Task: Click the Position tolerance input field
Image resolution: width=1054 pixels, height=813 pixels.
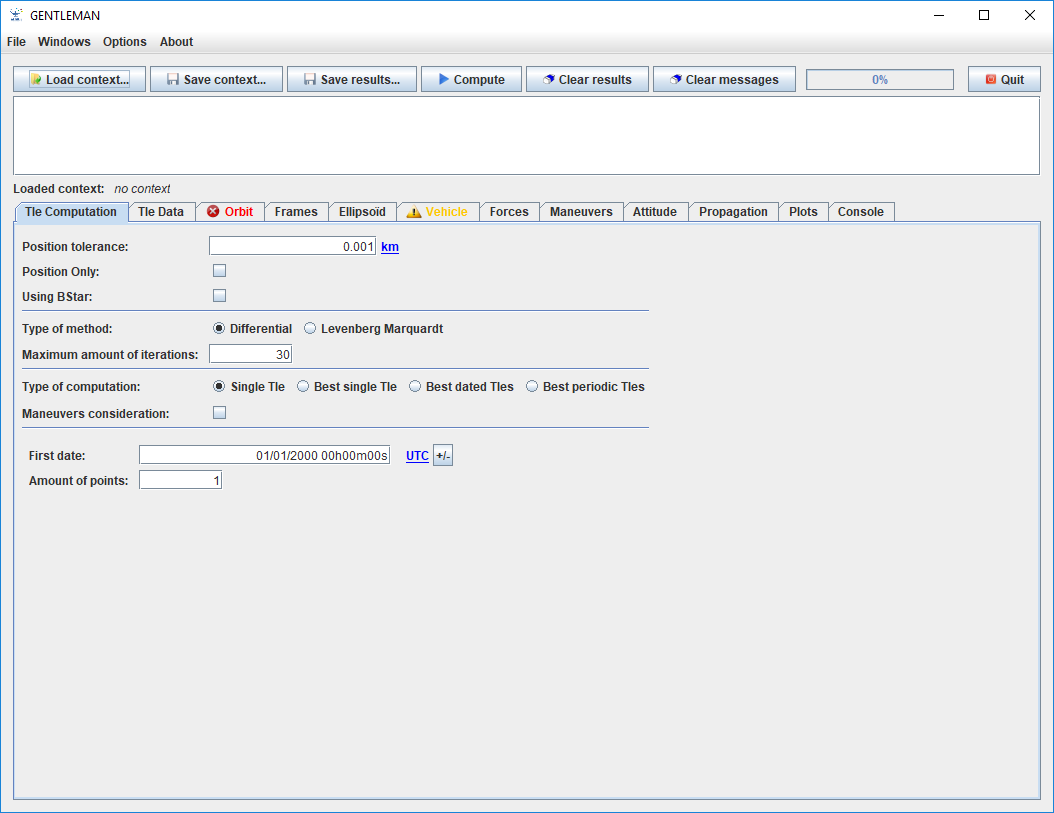Action: 292,246
